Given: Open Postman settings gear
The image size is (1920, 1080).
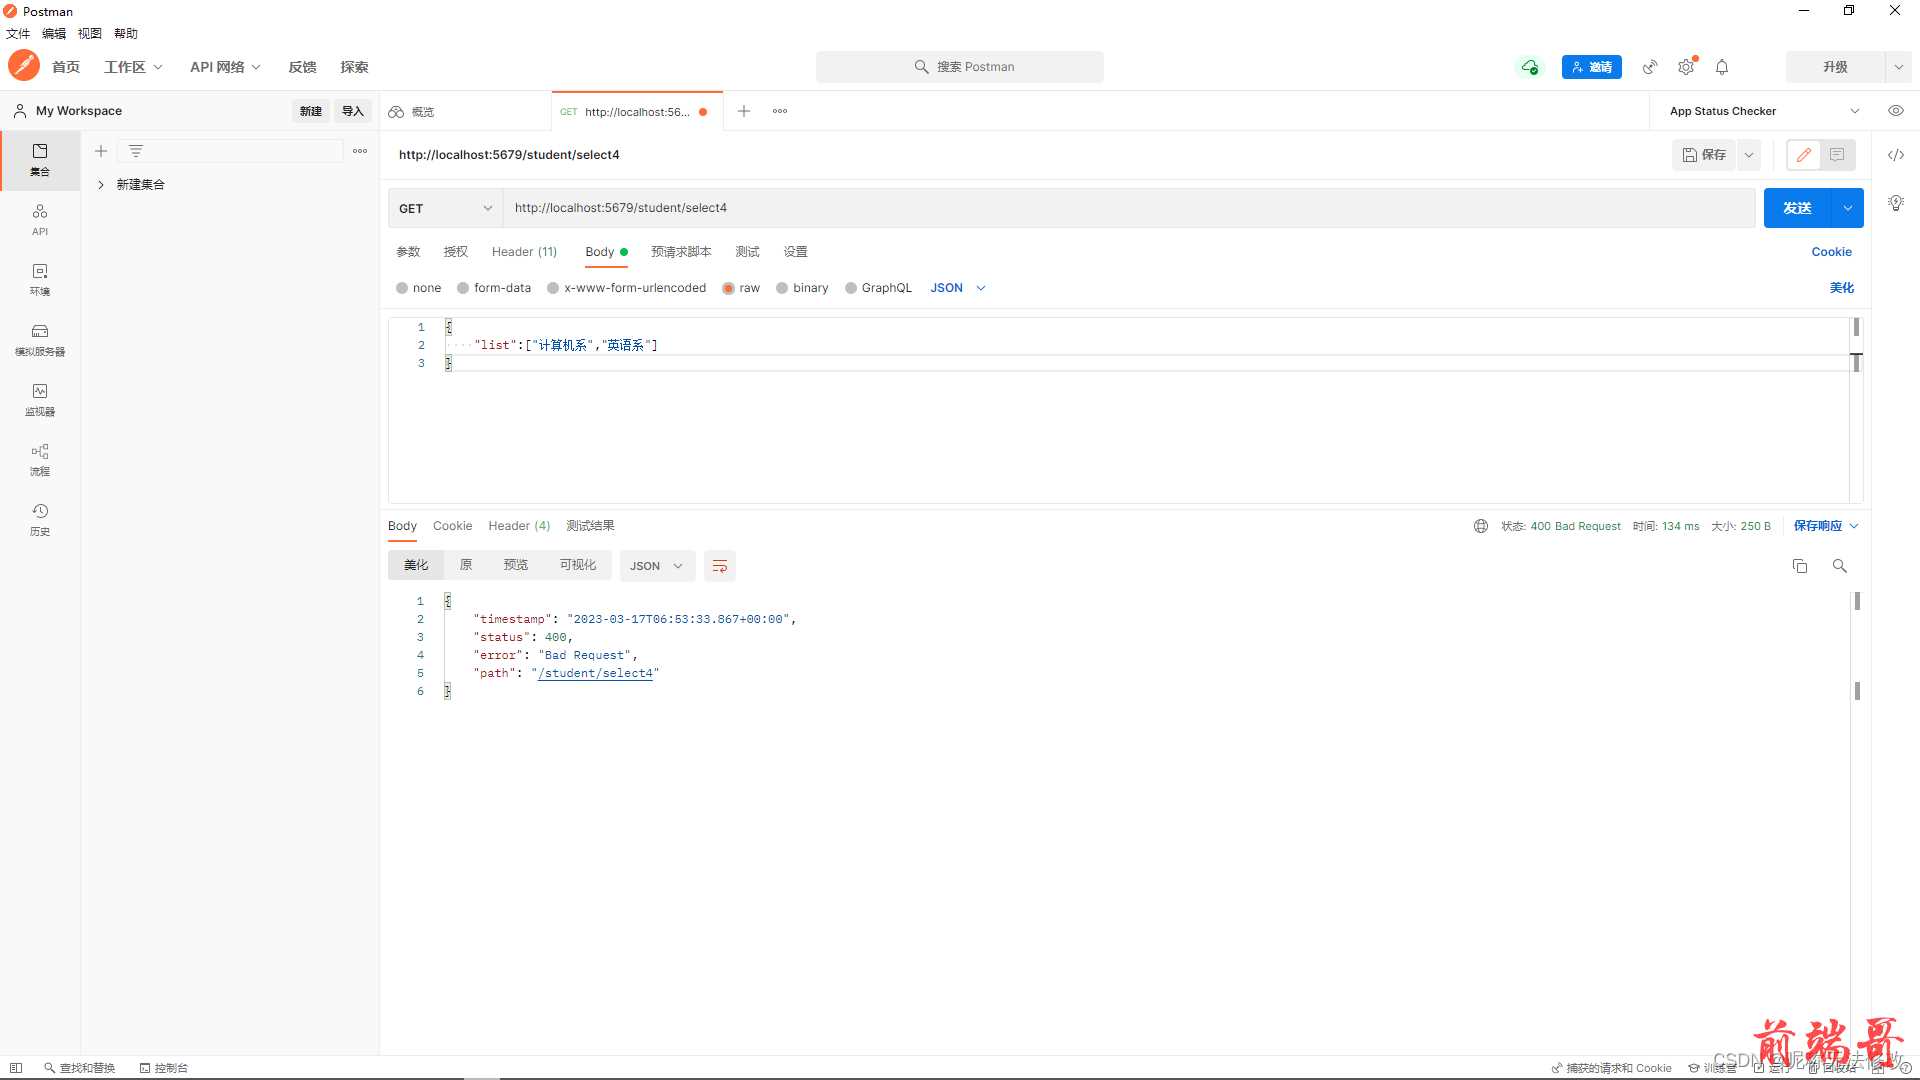Looking at the screenshot, I should point(1686,67).
